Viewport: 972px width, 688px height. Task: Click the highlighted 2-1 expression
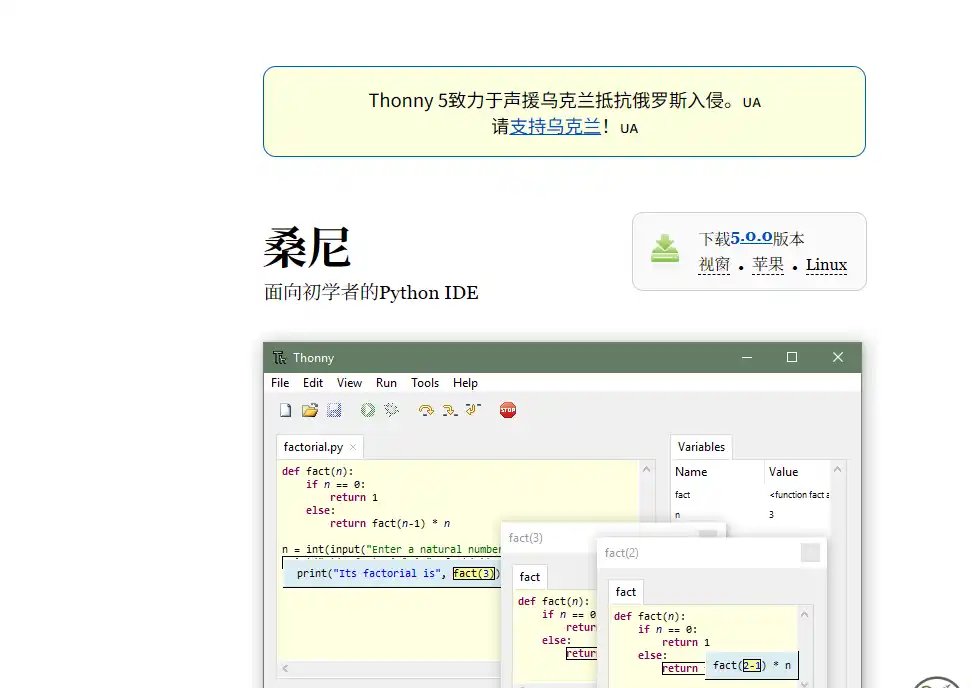[751, 665]
